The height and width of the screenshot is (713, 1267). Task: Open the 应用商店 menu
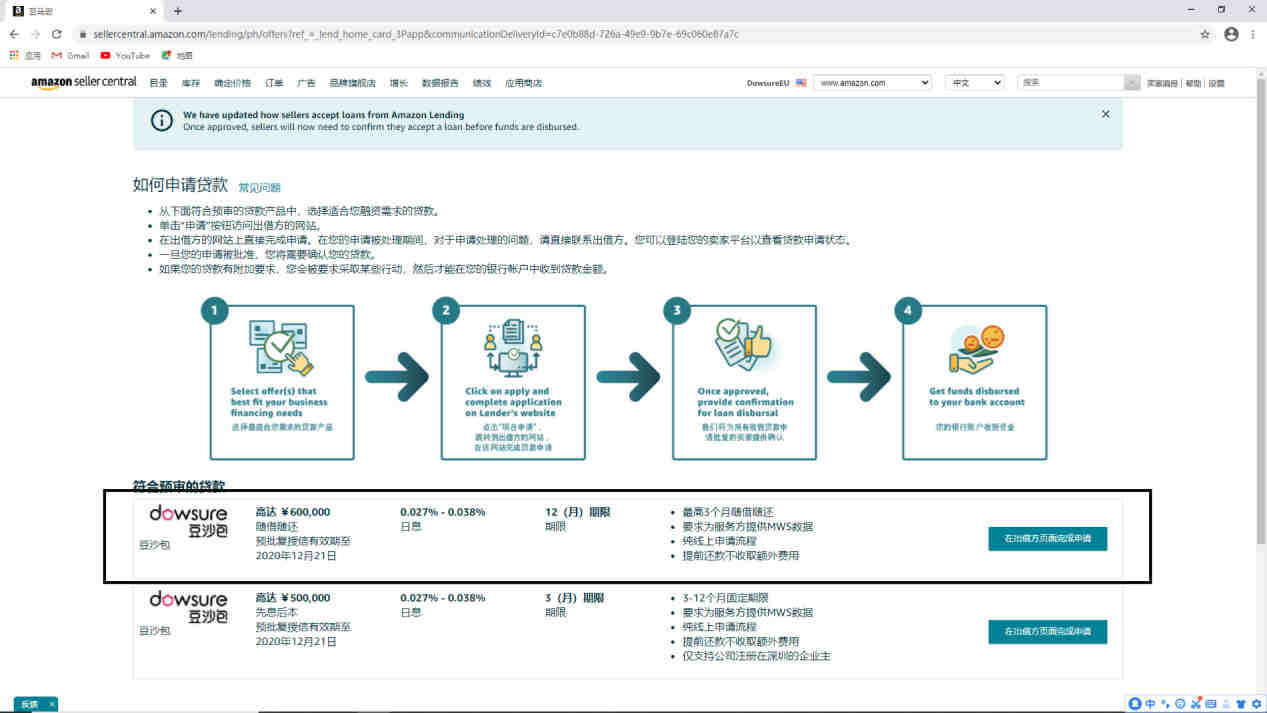coord(523,83)
